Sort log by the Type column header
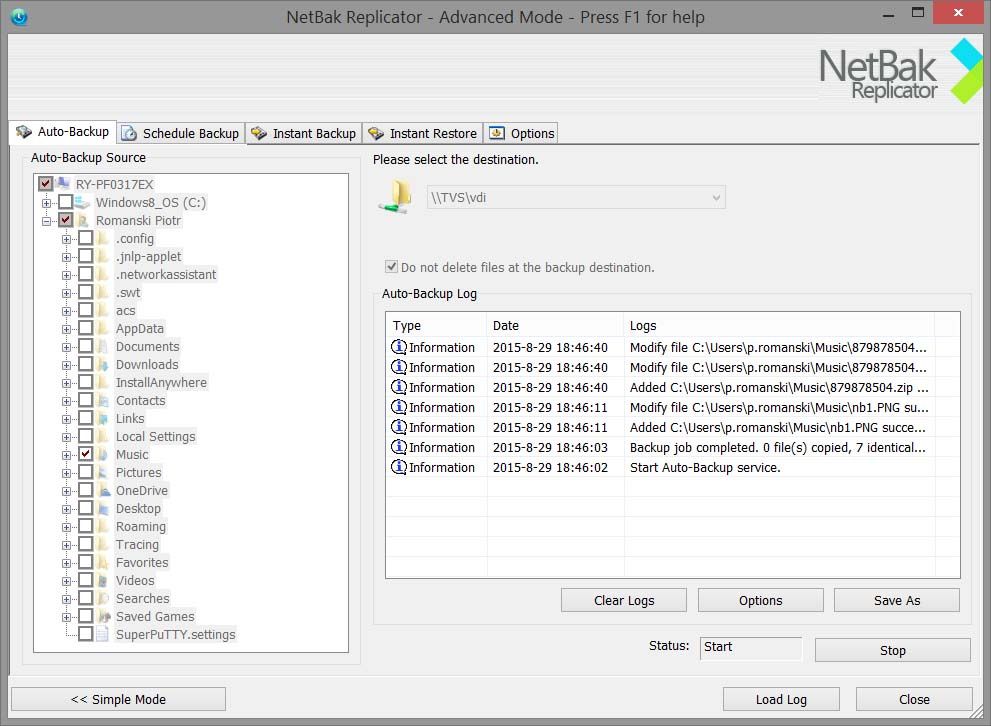 (x=437, y=325)
